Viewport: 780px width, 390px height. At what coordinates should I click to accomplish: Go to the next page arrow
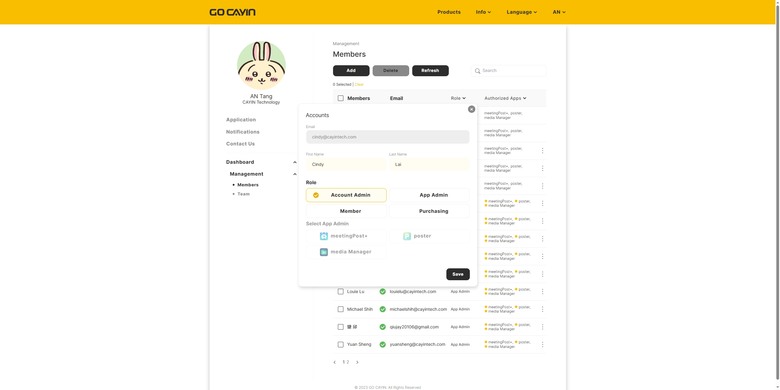pos(357,362)
